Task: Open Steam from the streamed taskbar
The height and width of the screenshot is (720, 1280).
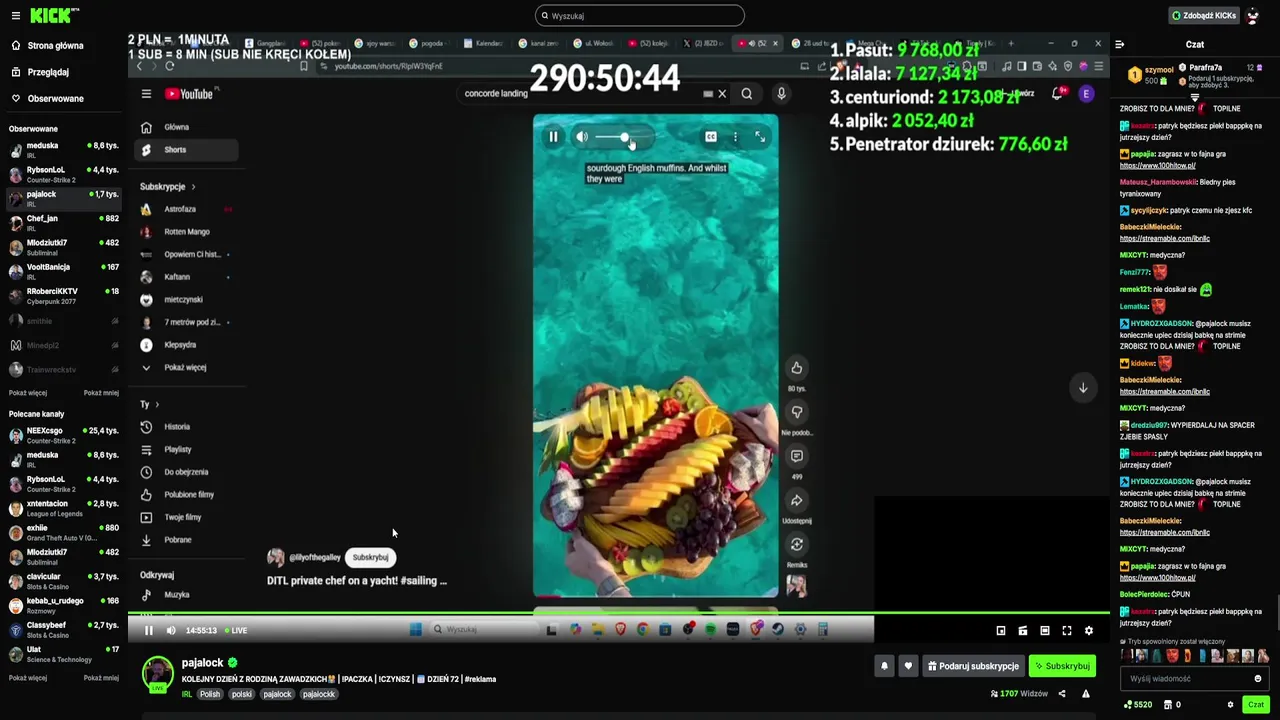Action: pyautogui.click(x=778, y=630)
